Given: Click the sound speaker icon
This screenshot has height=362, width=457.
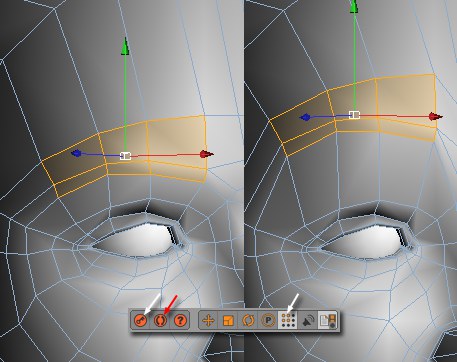Looking at the screenshot, I should pos(308,321).
